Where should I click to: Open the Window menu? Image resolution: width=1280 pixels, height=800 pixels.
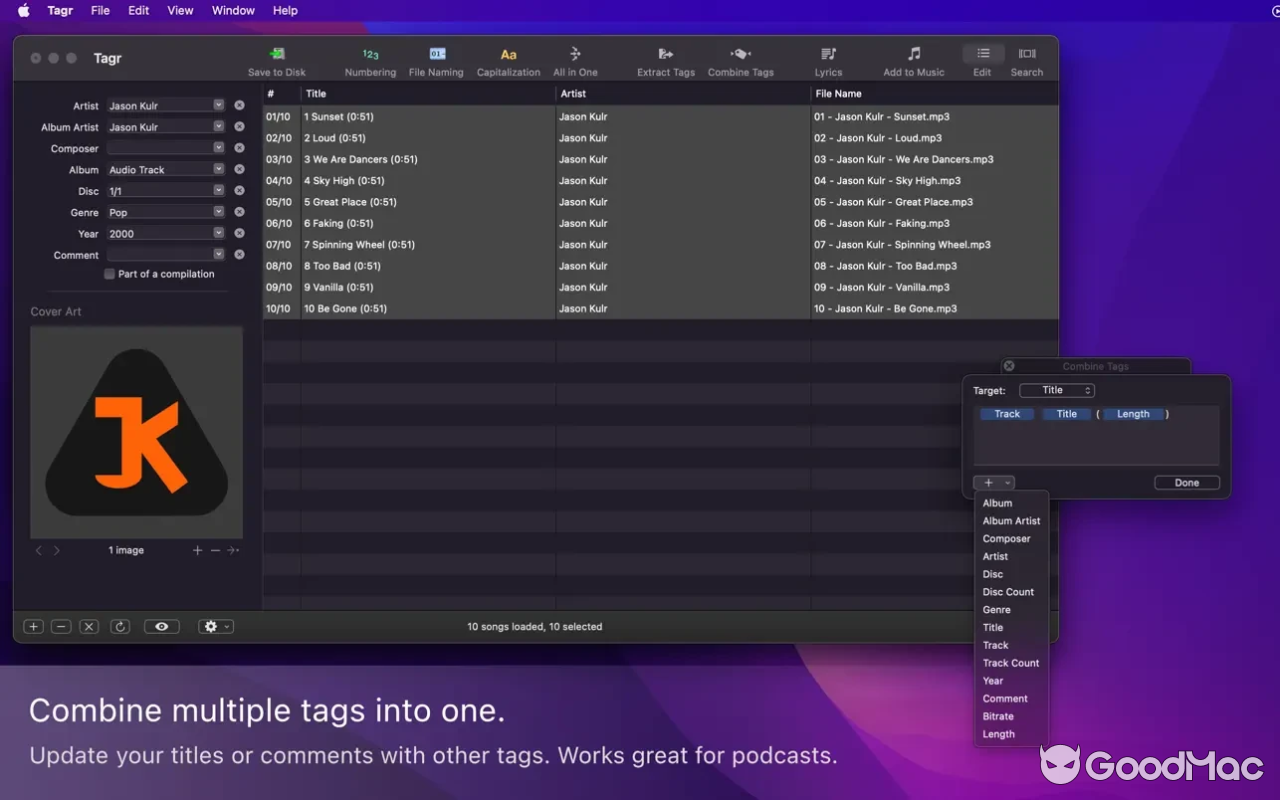click(x=232, y=11)
